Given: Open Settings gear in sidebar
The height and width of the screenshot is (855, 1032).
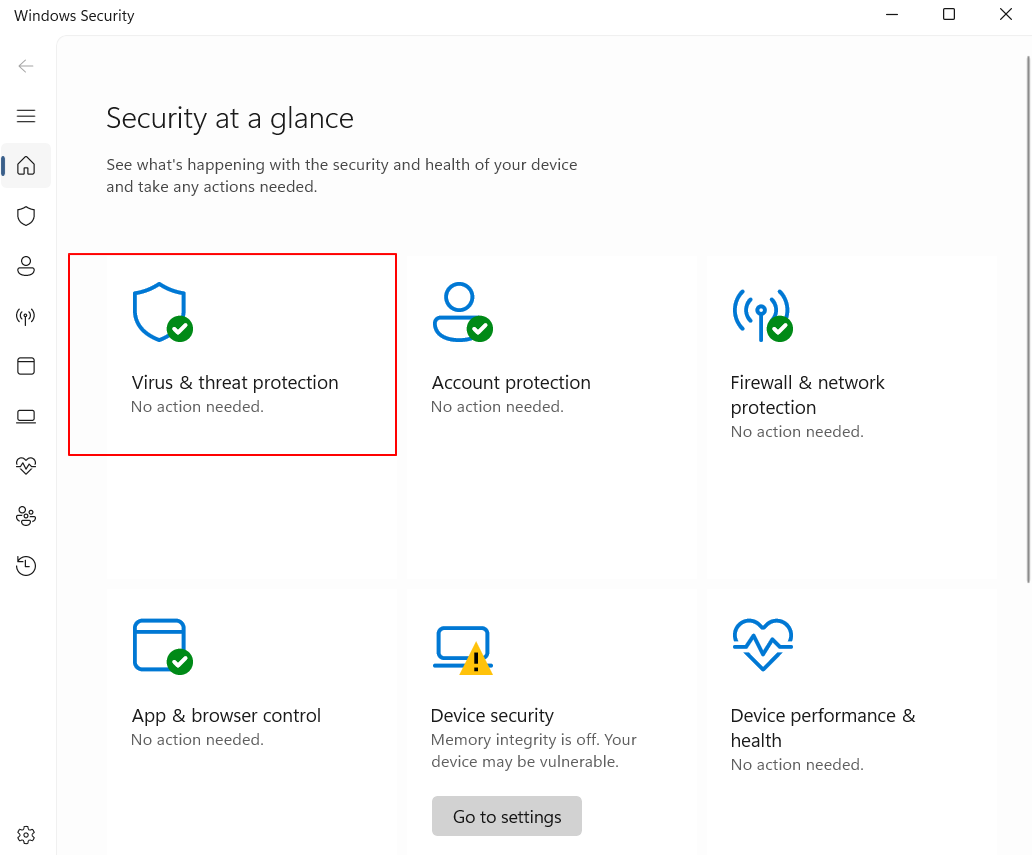Looking at the screenshot, I should click(x=26, y=834).
